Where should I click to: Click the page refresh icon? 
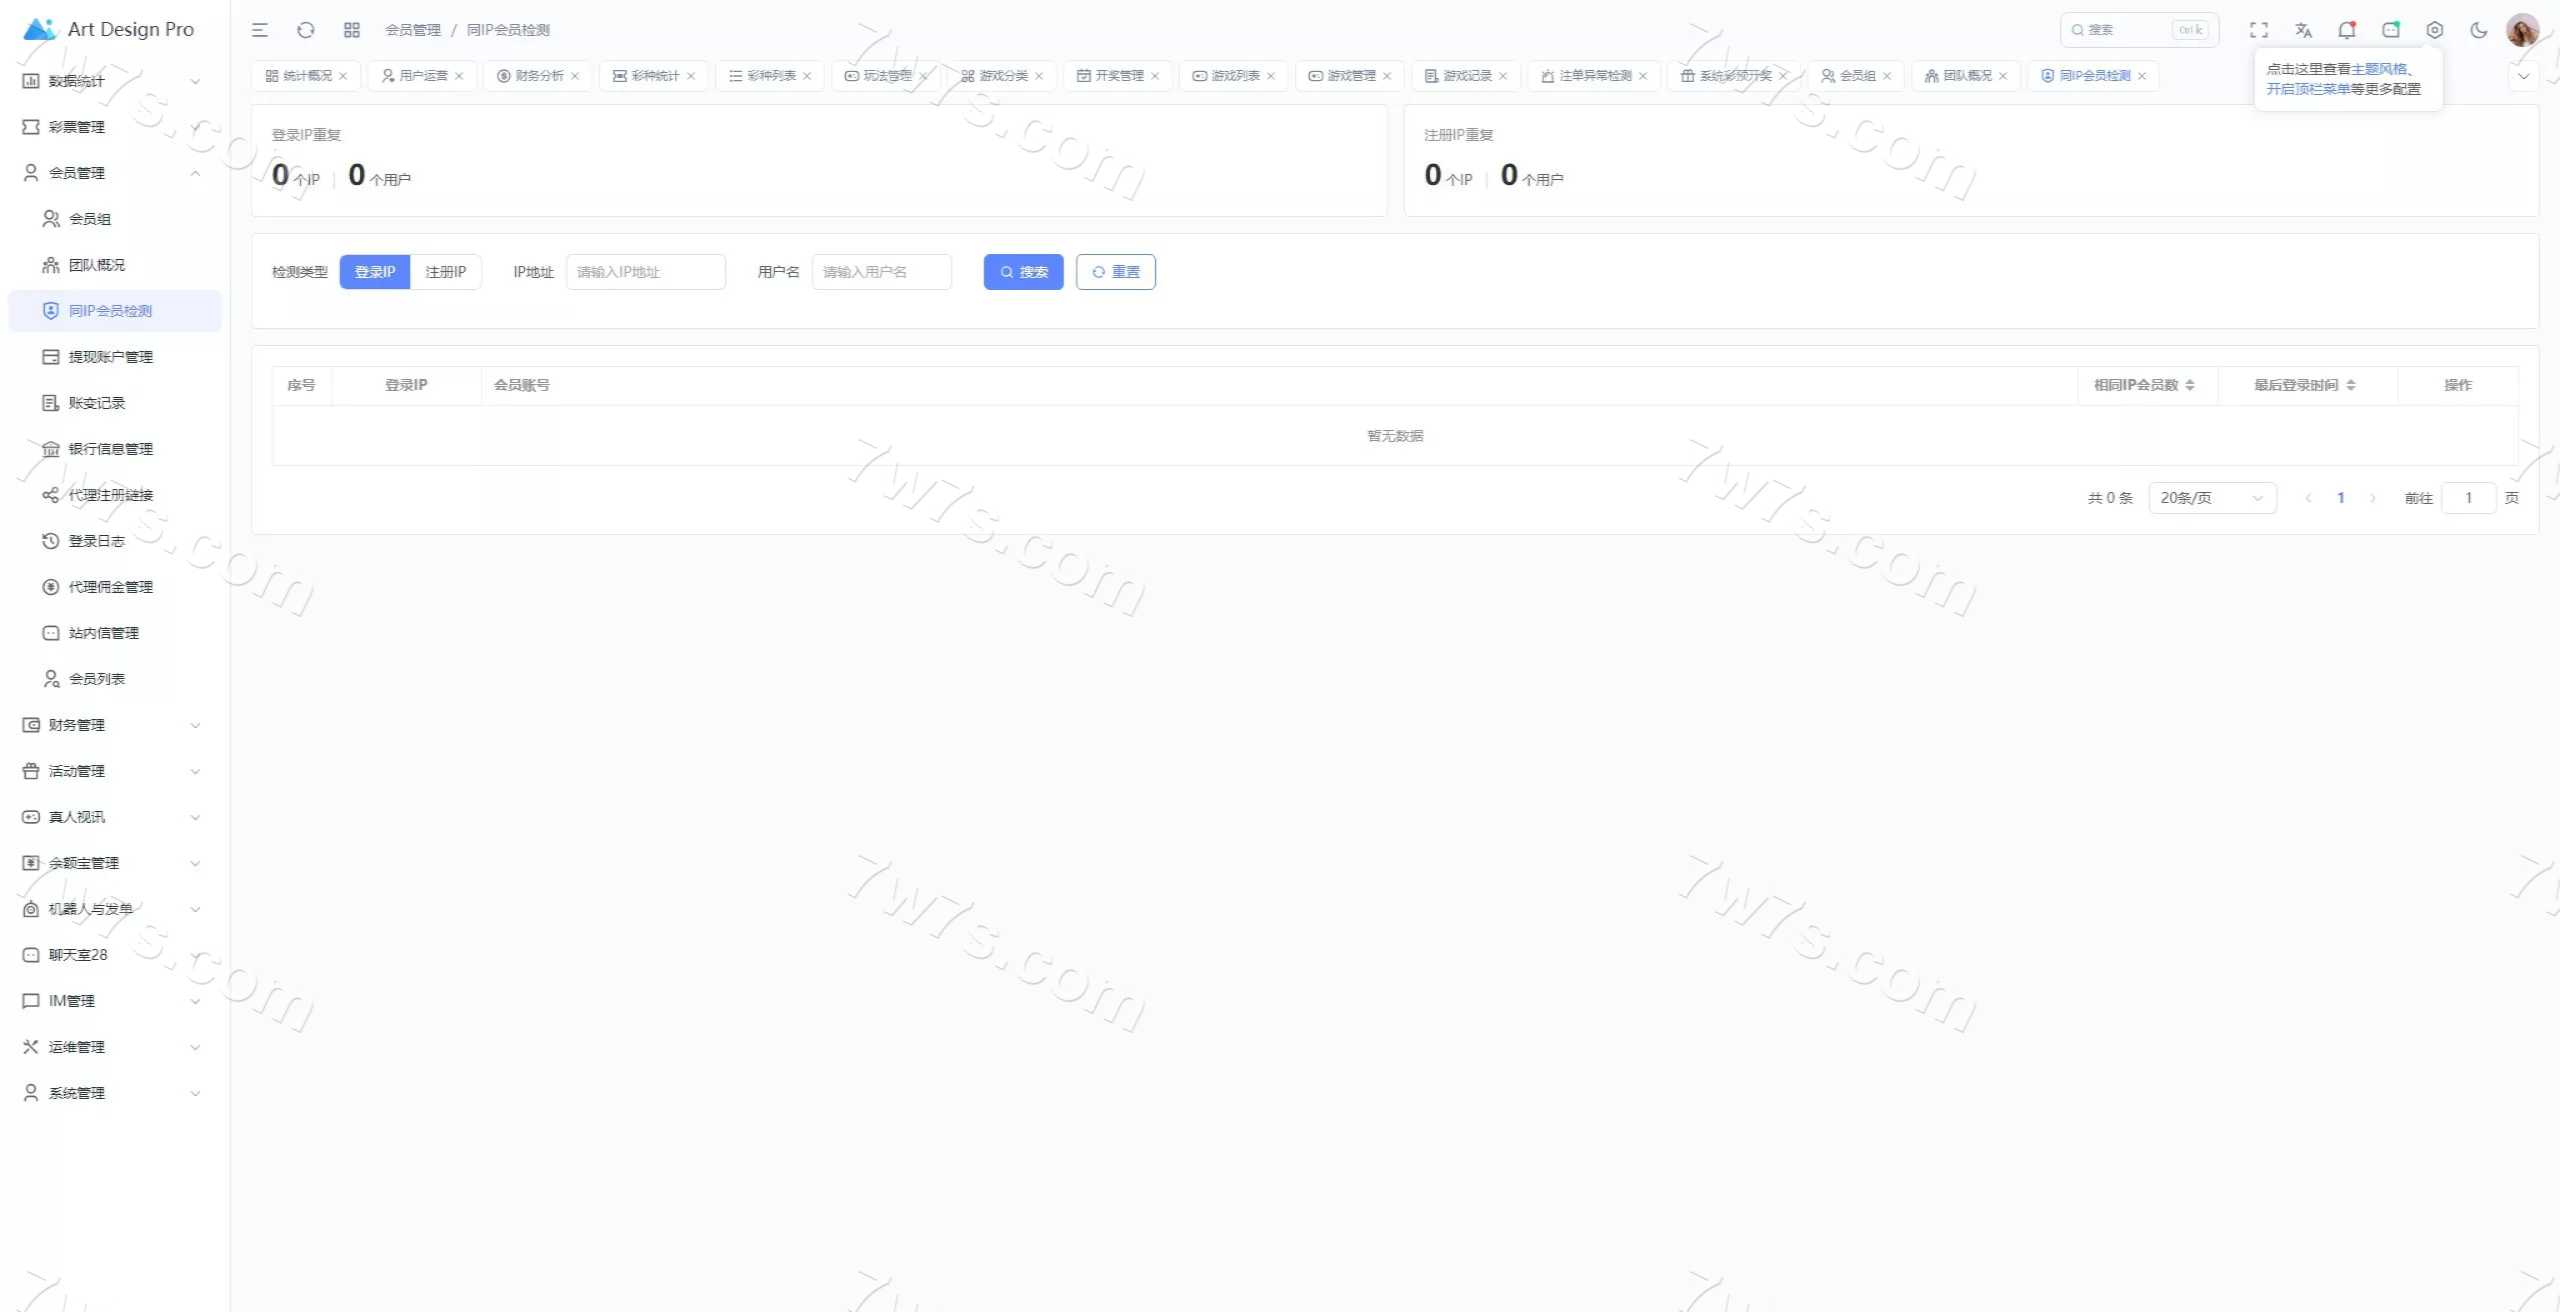point(306,30)
